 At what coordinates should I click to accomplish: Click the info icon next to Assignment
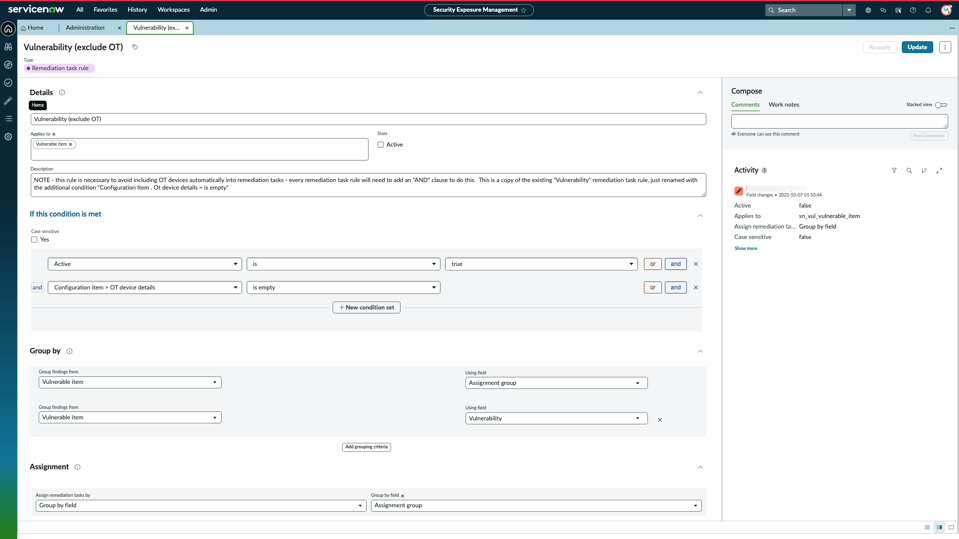coord(78,467)
